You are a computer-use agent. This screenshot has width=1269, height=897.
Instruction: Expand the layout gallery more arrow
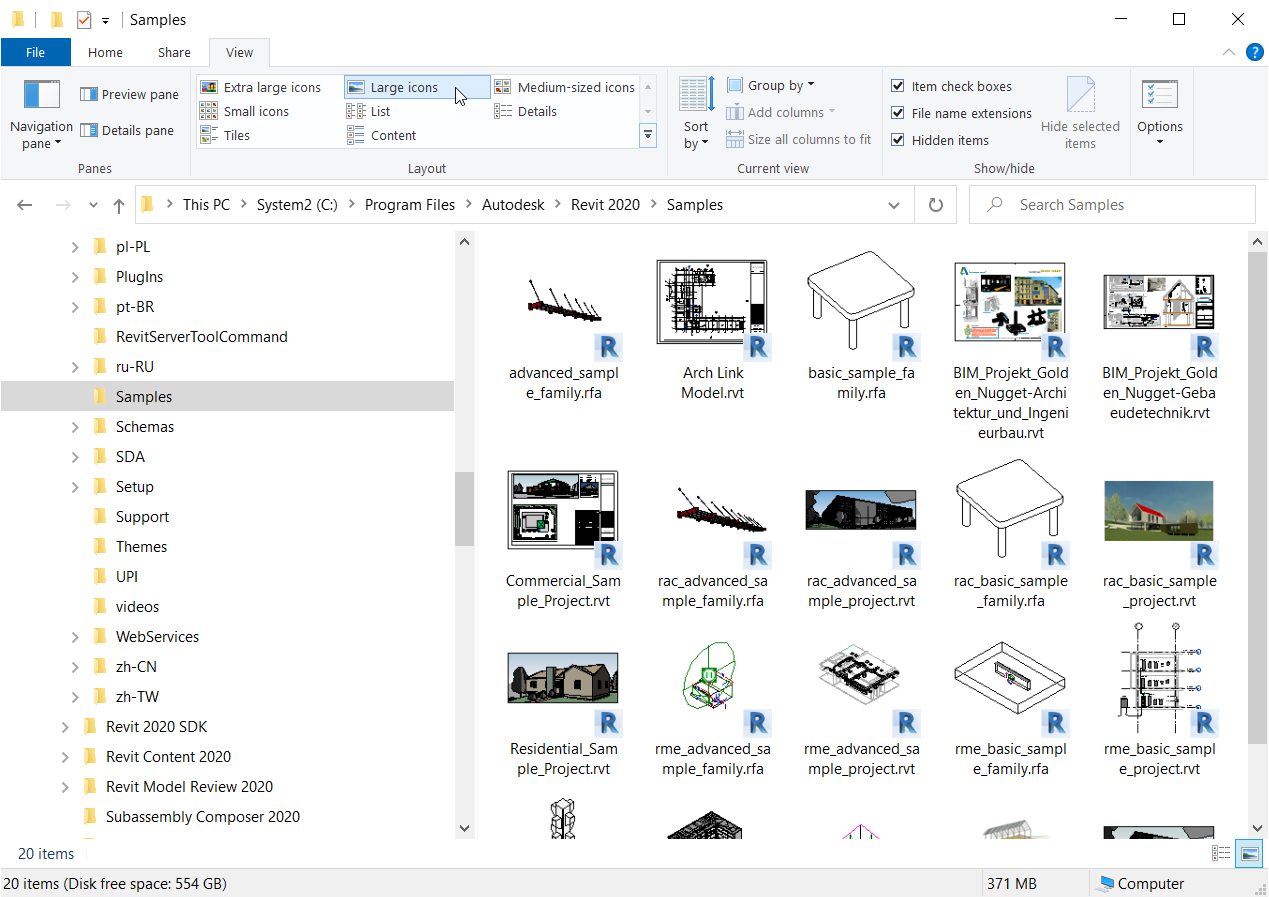pyautogui.click(x=648, y=135)
